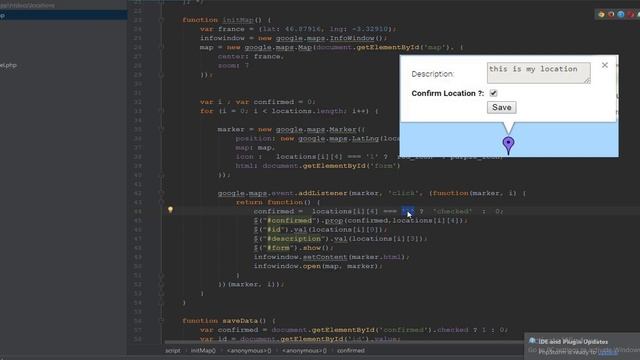The image size is (640, 360).
Task: Collapse the for loop fold marker
Action: coord(162,111)
